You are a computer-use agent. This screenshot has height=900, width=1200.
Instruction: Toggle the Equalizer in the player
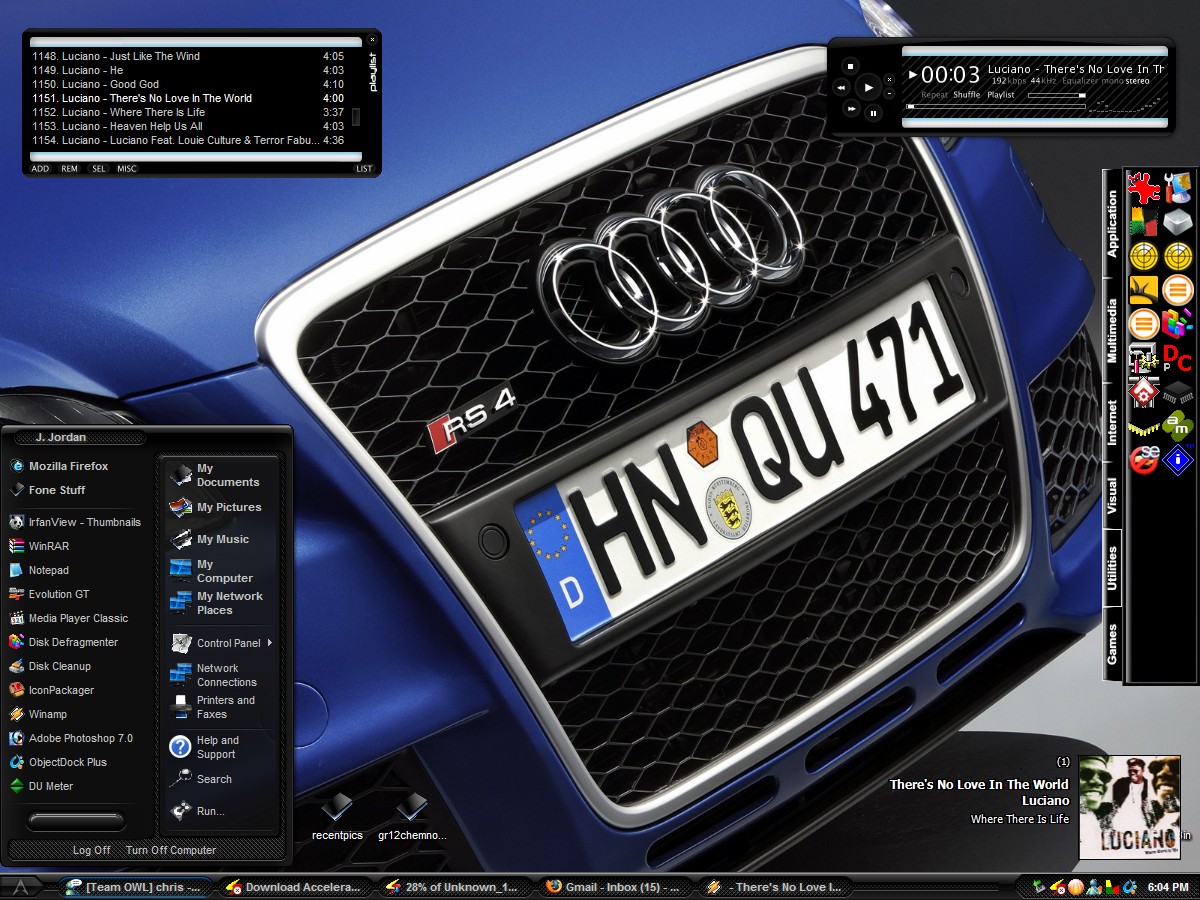coord(1080,81)
